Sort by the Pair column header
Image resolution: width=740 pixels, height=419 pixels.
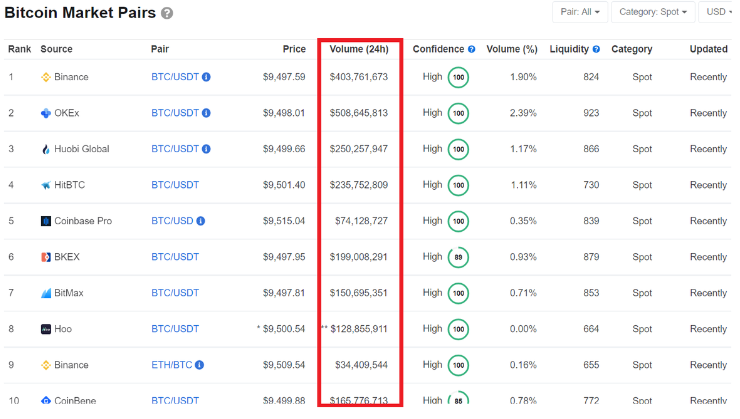pyautogui.click(x=160, y=49)
